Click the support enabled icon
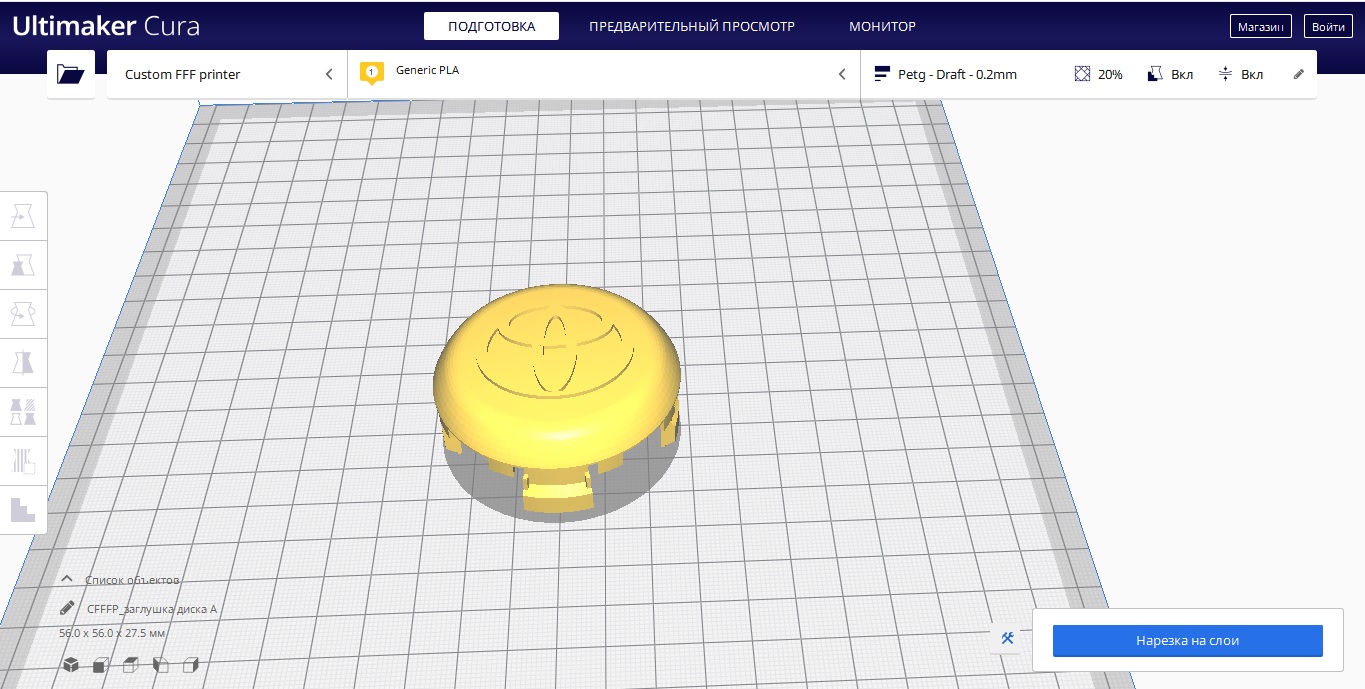This screenshot has height=689, width=1365. [1155, 74]
